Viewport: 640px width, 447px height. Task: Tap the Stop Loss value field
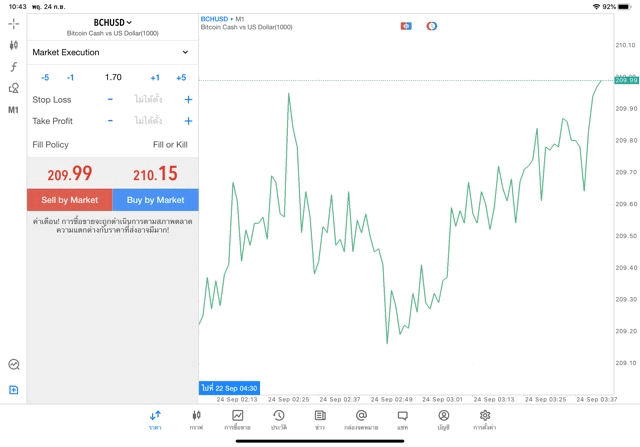(x=149, y=99)
